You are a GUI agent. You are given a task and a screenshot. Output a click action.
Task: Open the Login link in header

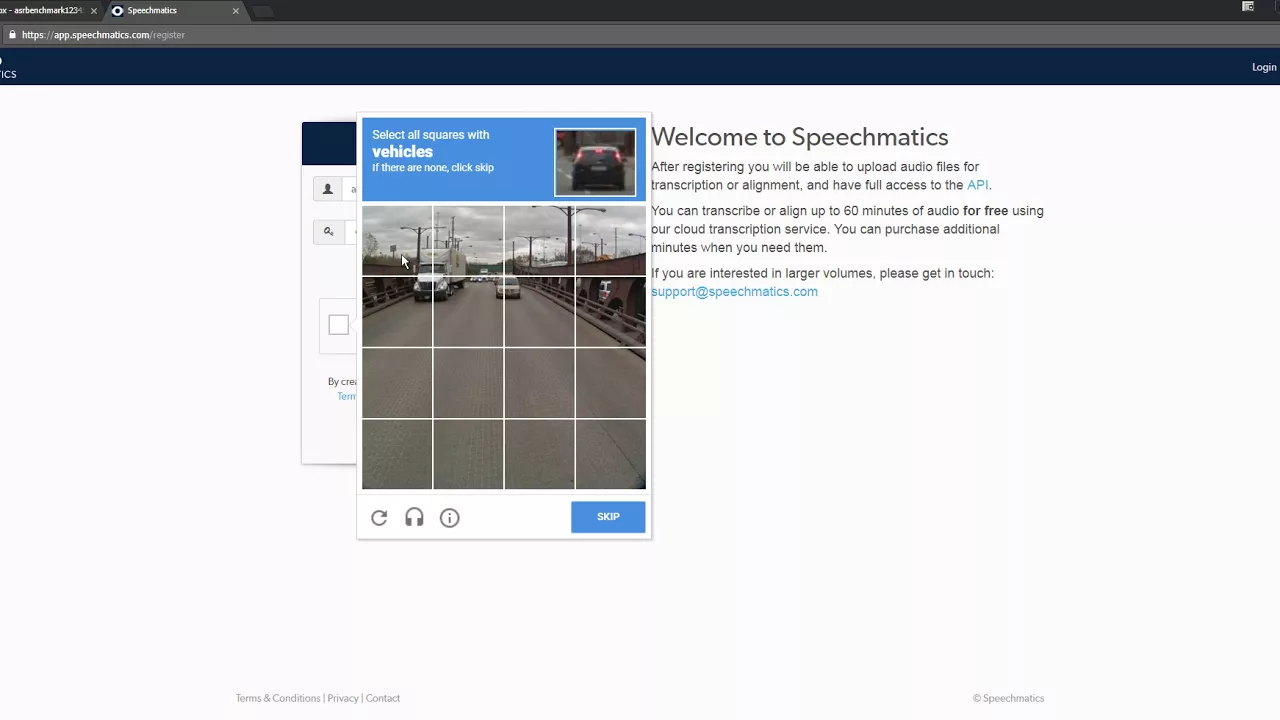point(1264,67)
